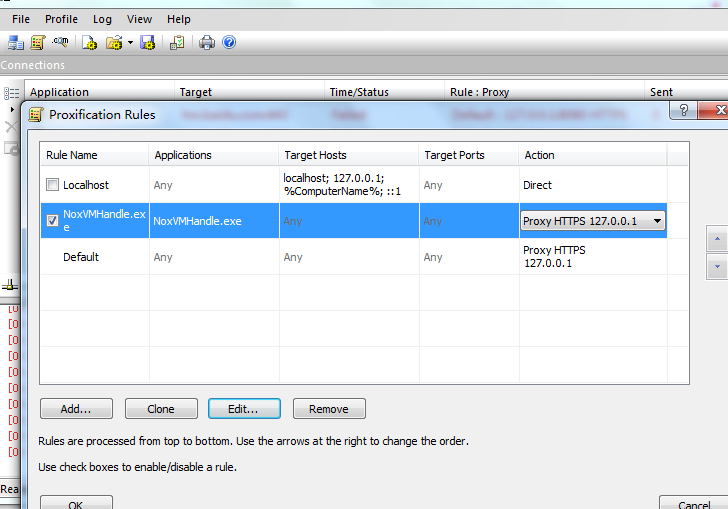Screen dimensions: 728x509
Task: Open the File menu
Action: point(21,19)
